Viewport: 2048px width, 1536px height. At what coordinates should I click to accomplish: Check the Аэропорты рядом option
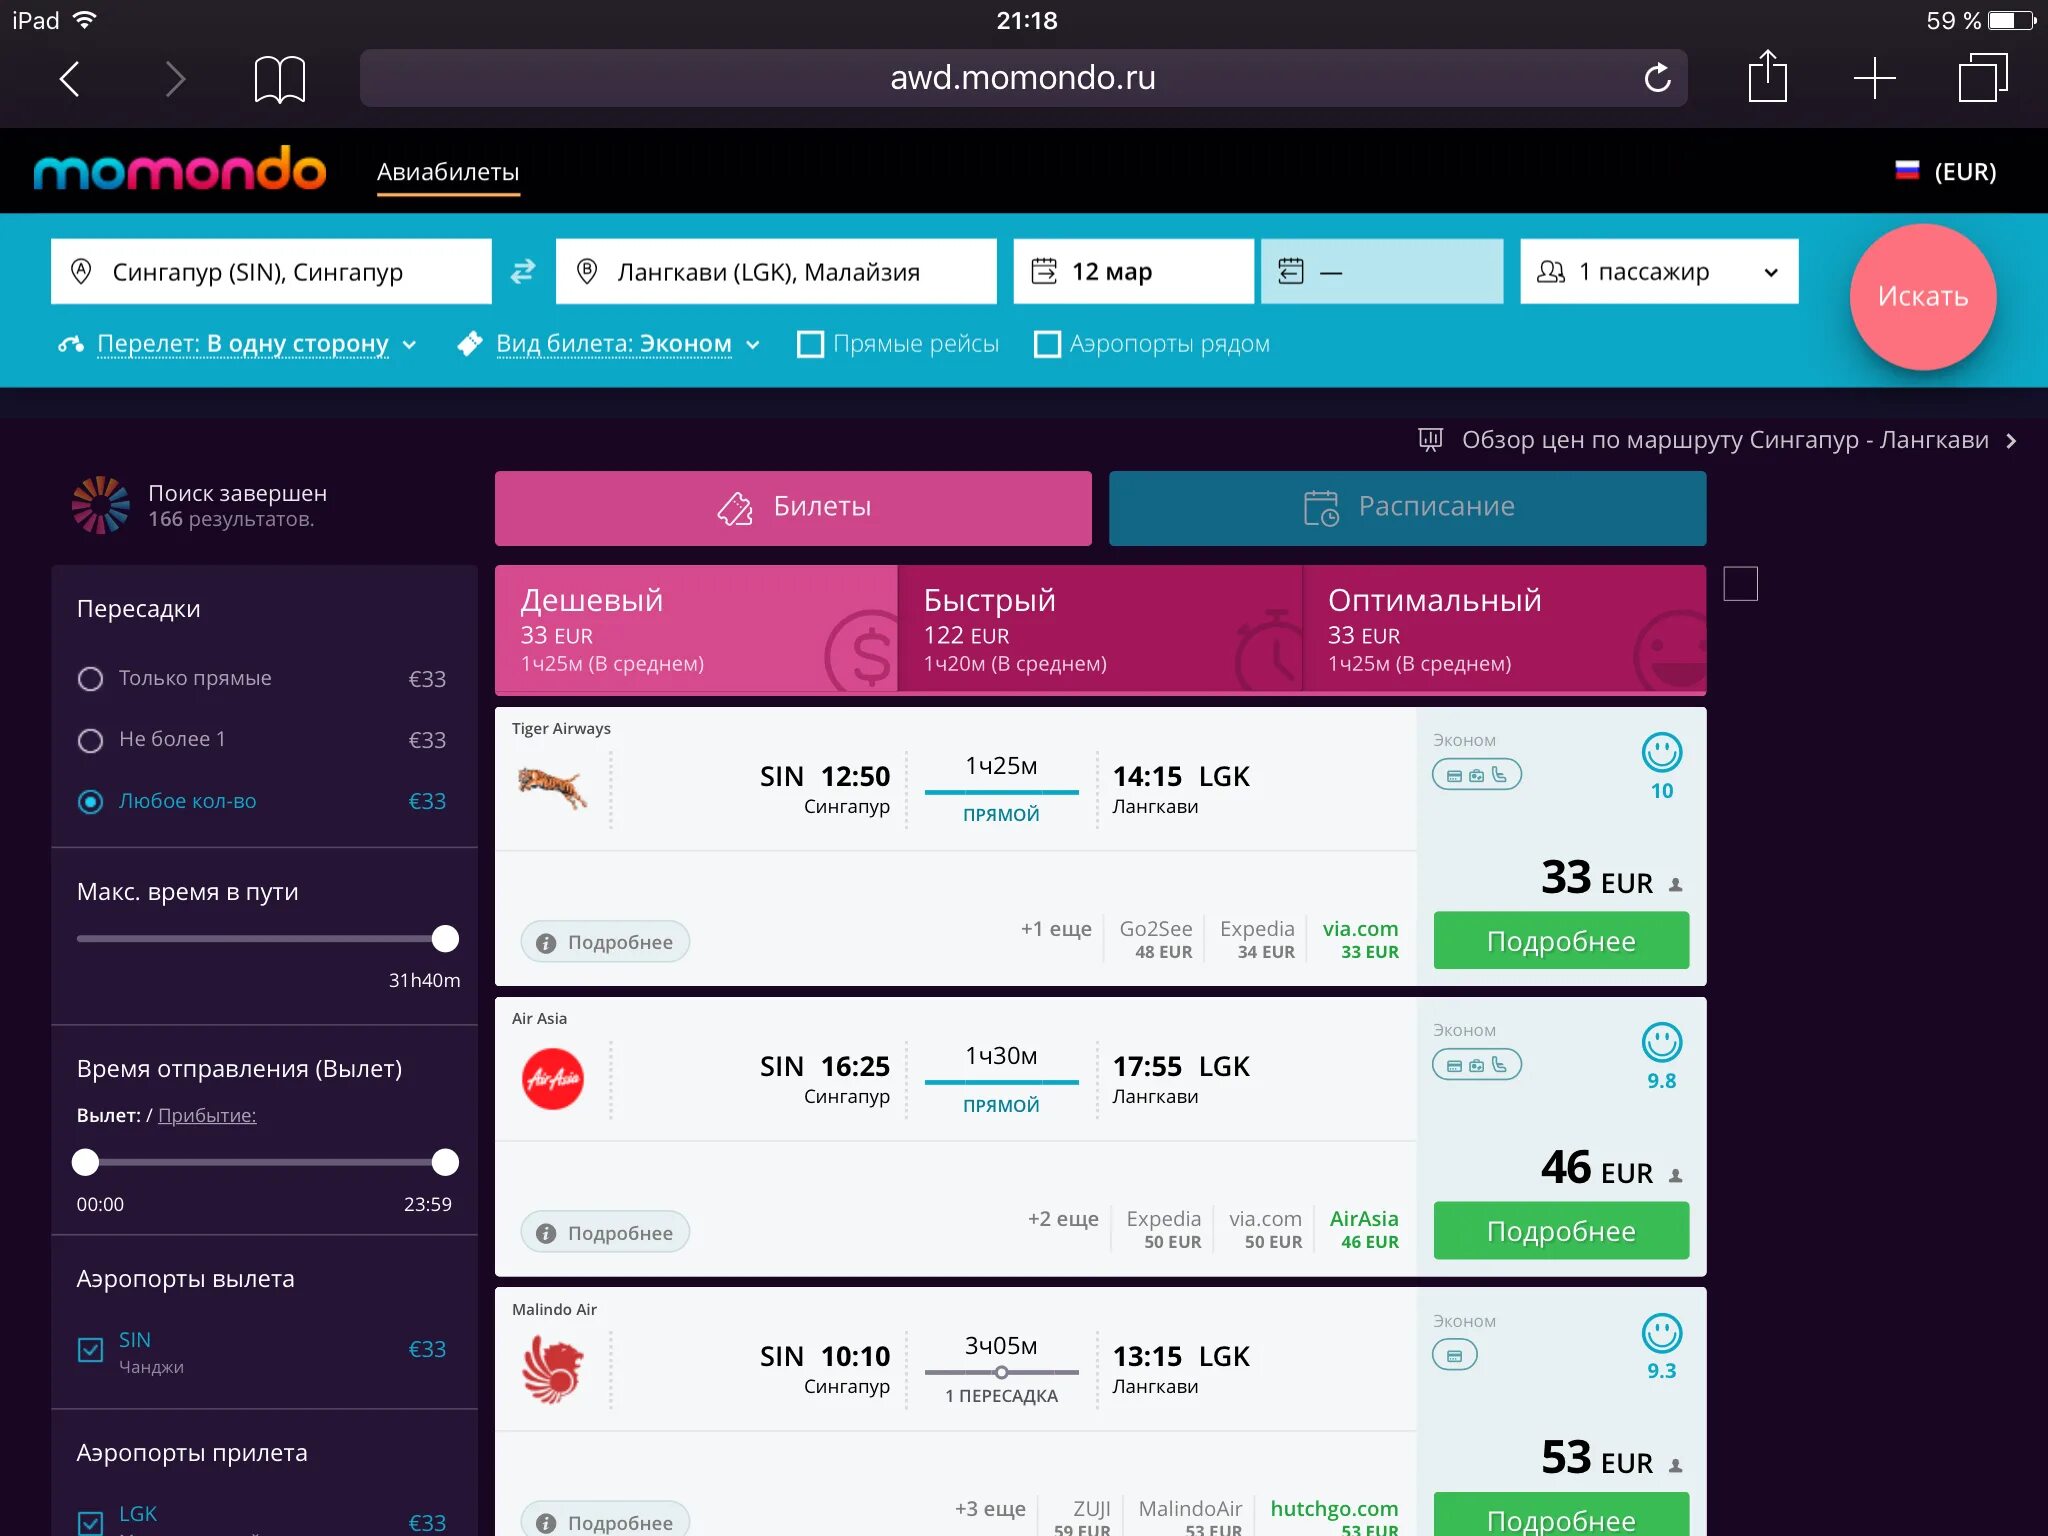click(1047, 344)
